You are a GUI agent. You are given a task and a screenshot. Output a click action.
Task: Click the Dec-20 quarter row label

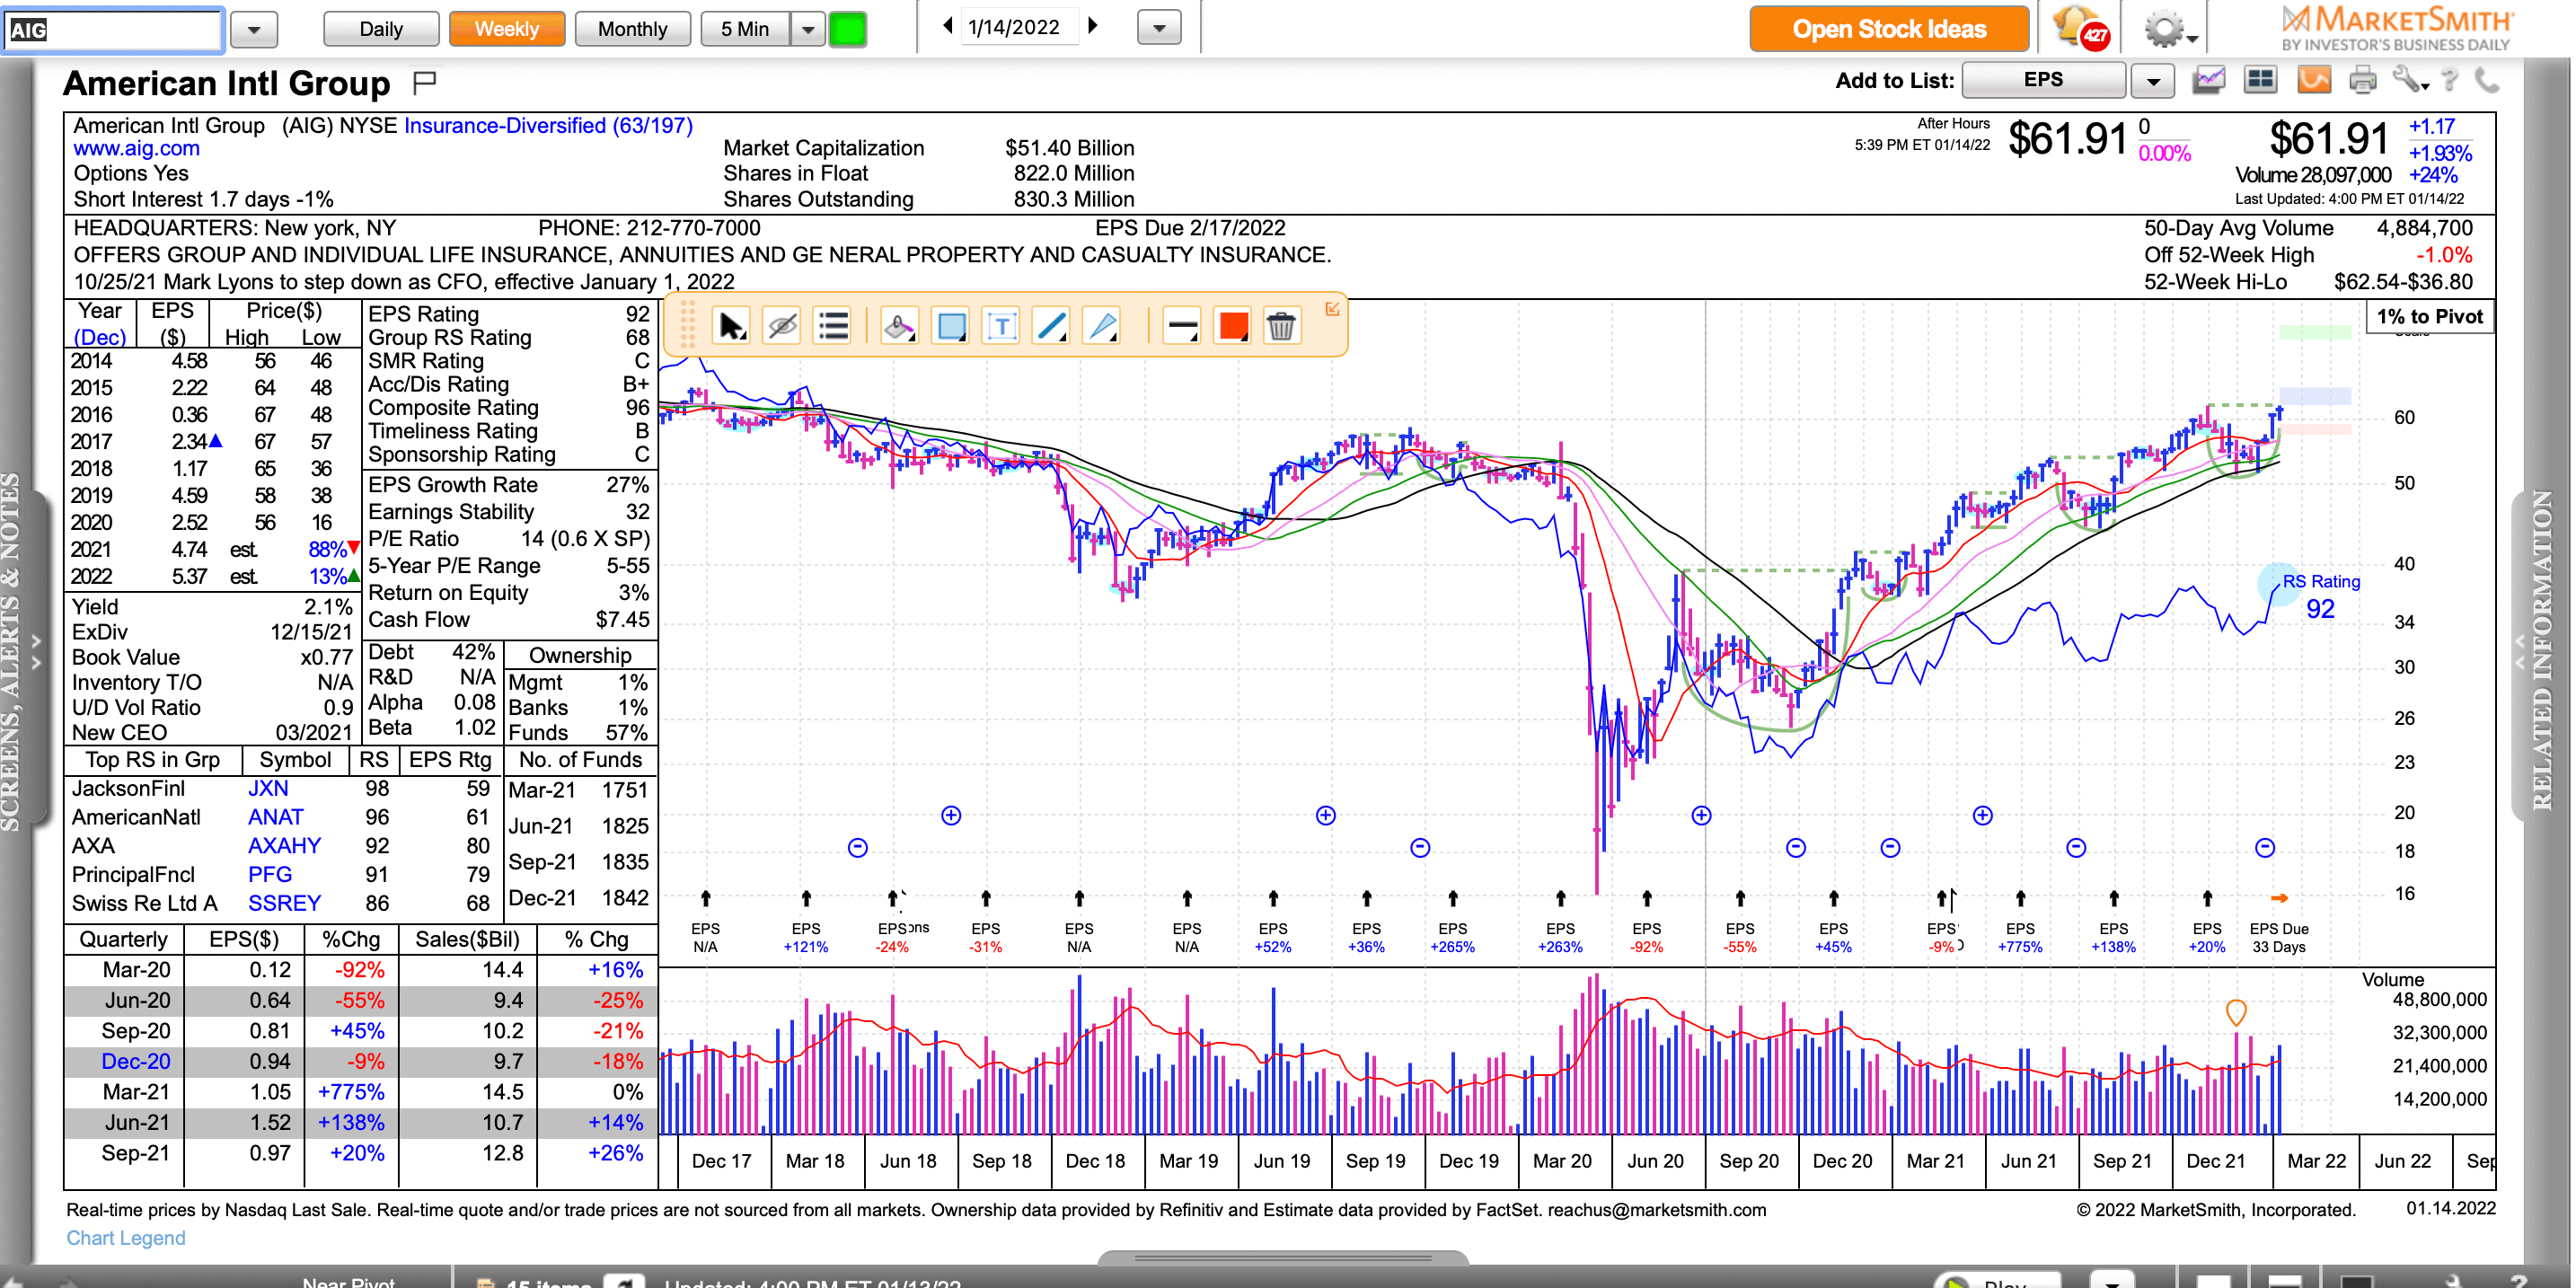point(136,1061)
